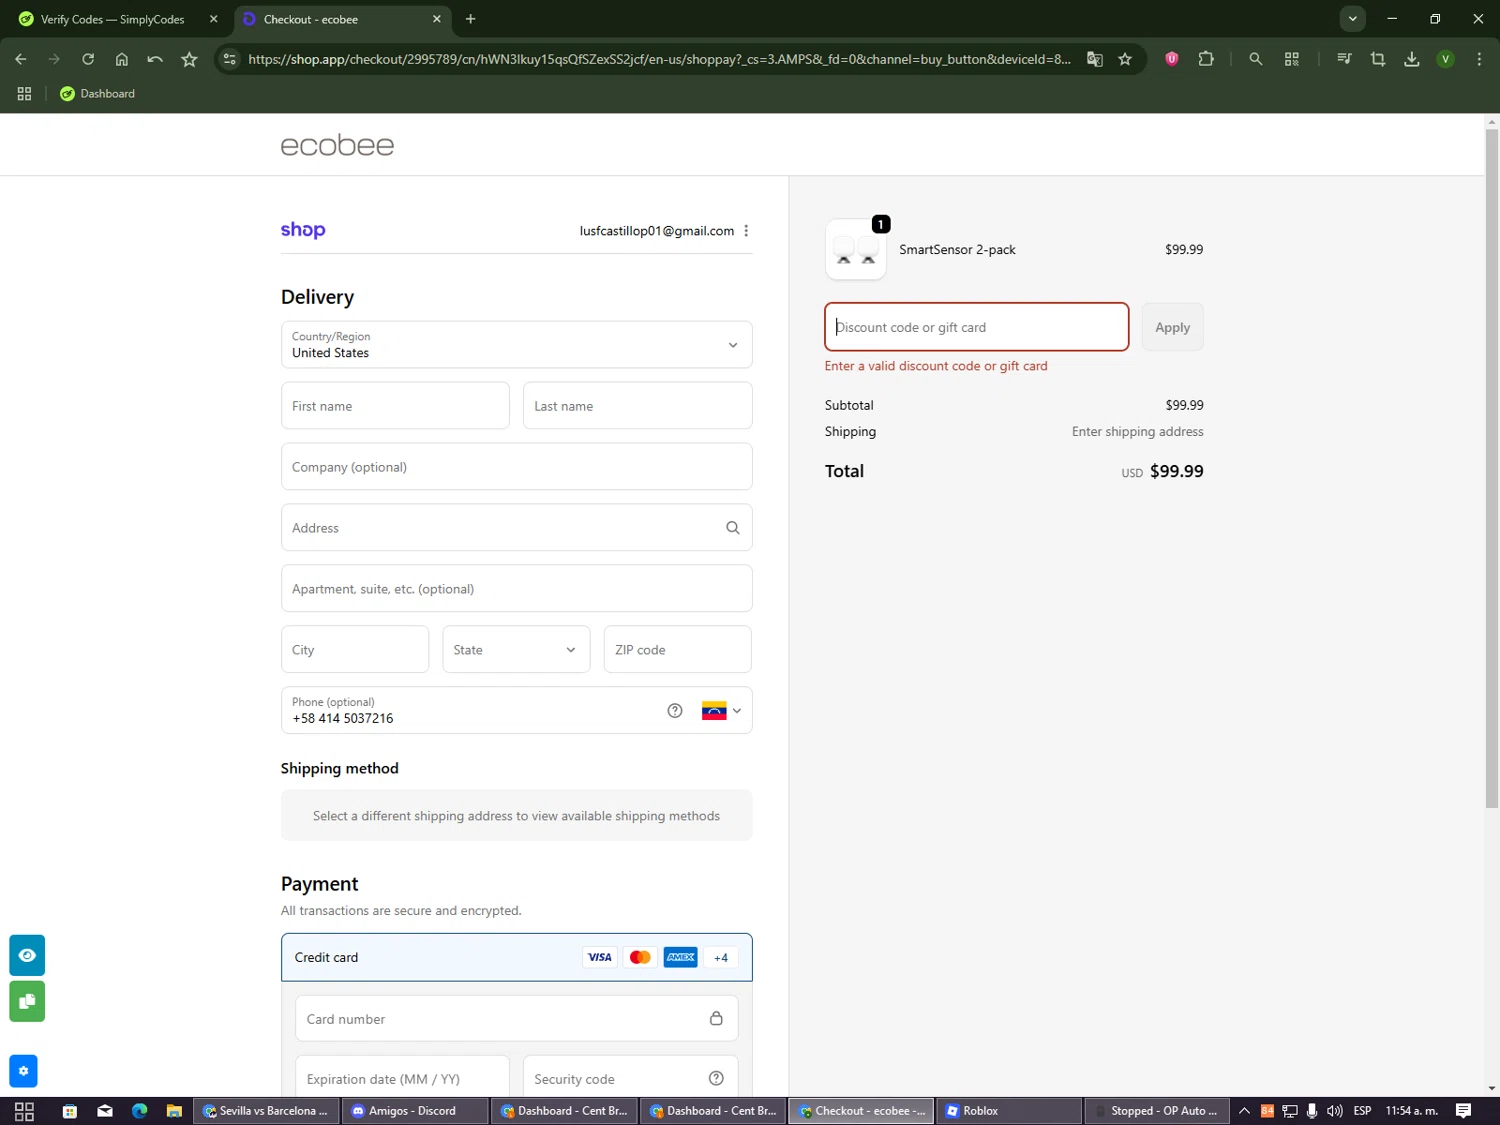
Task: Expand the State dropdown
Action: pyautogui.click(x=516, y=650)
